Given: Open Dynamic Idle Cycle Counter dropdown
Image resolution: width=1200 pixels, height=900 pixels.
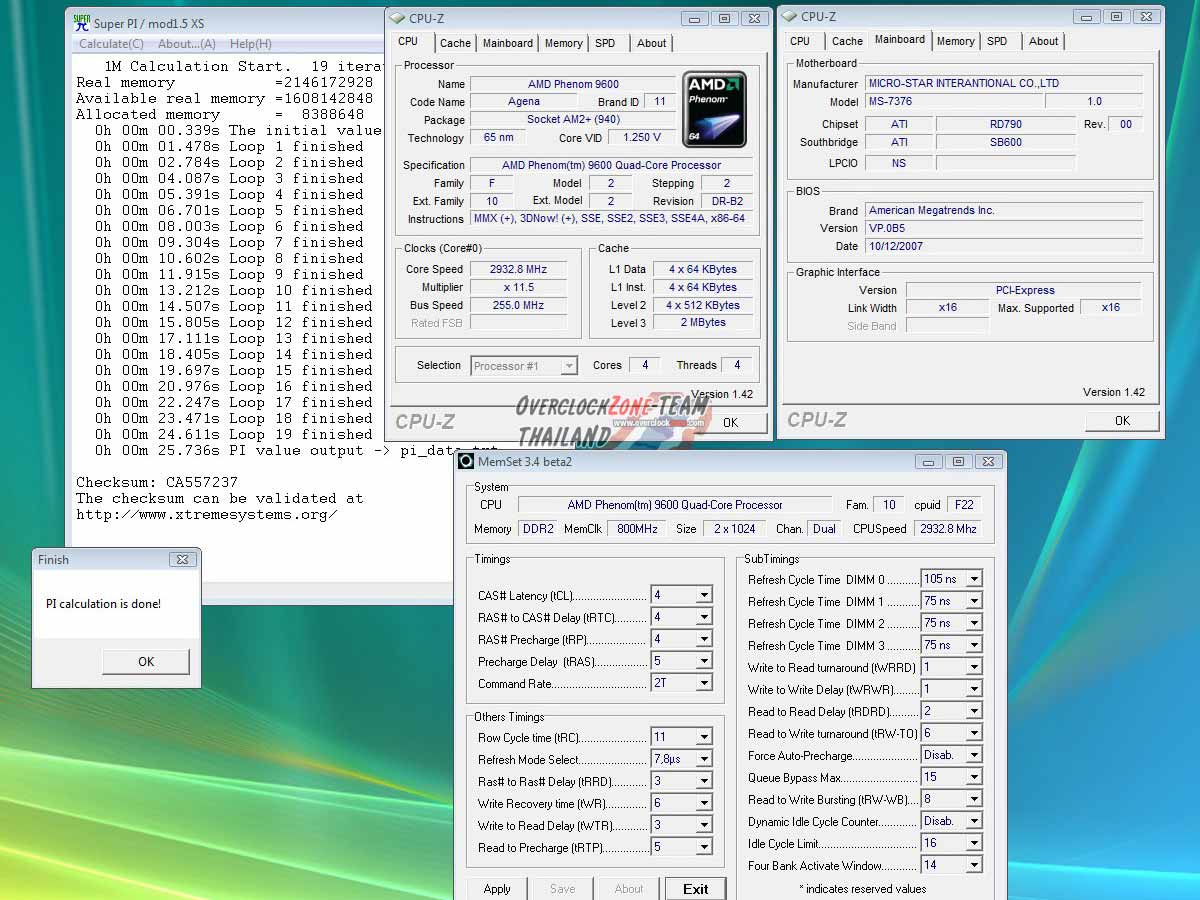Looking at the screenshot, I should point(974,821).
